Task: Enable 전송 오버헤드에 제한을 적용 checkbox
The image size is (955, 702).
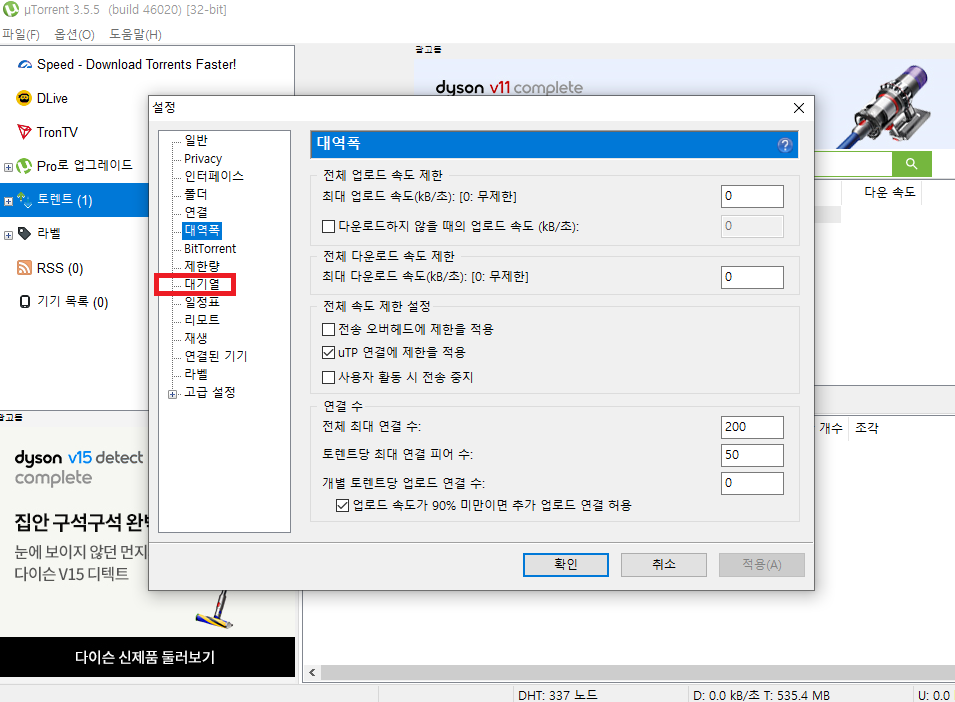Action: tap(328, 329)
